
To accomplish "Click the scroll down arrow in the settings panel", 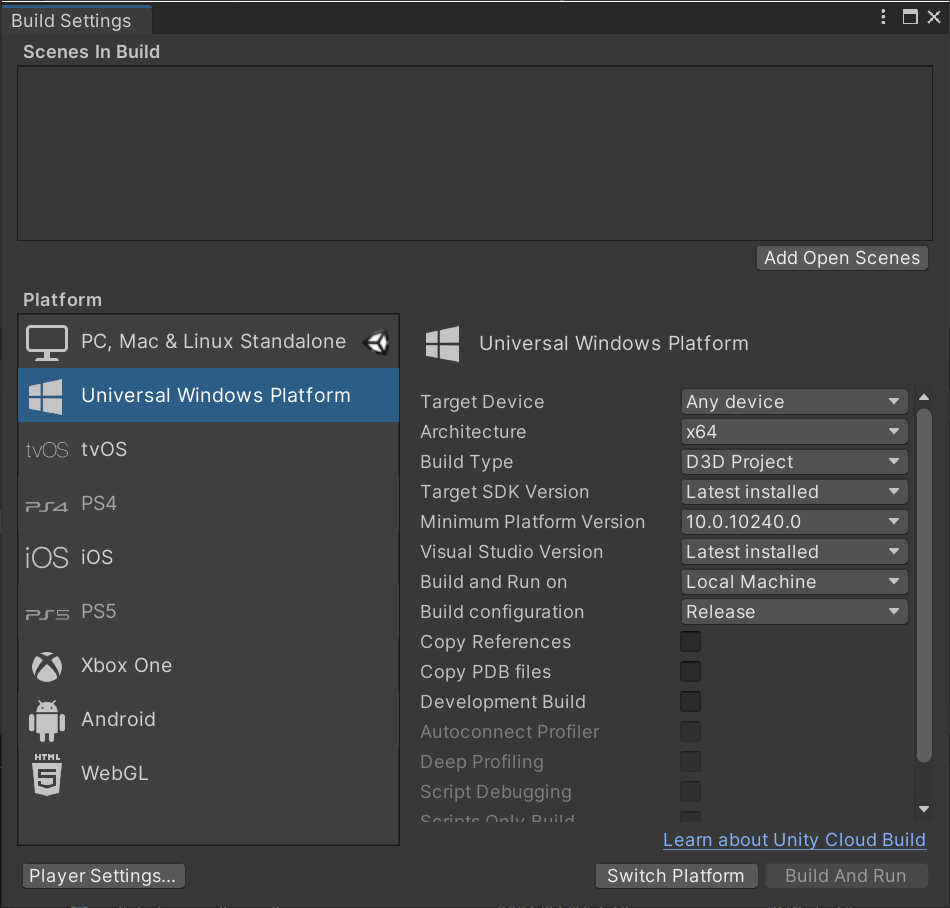I will click(x=924, y=809).
